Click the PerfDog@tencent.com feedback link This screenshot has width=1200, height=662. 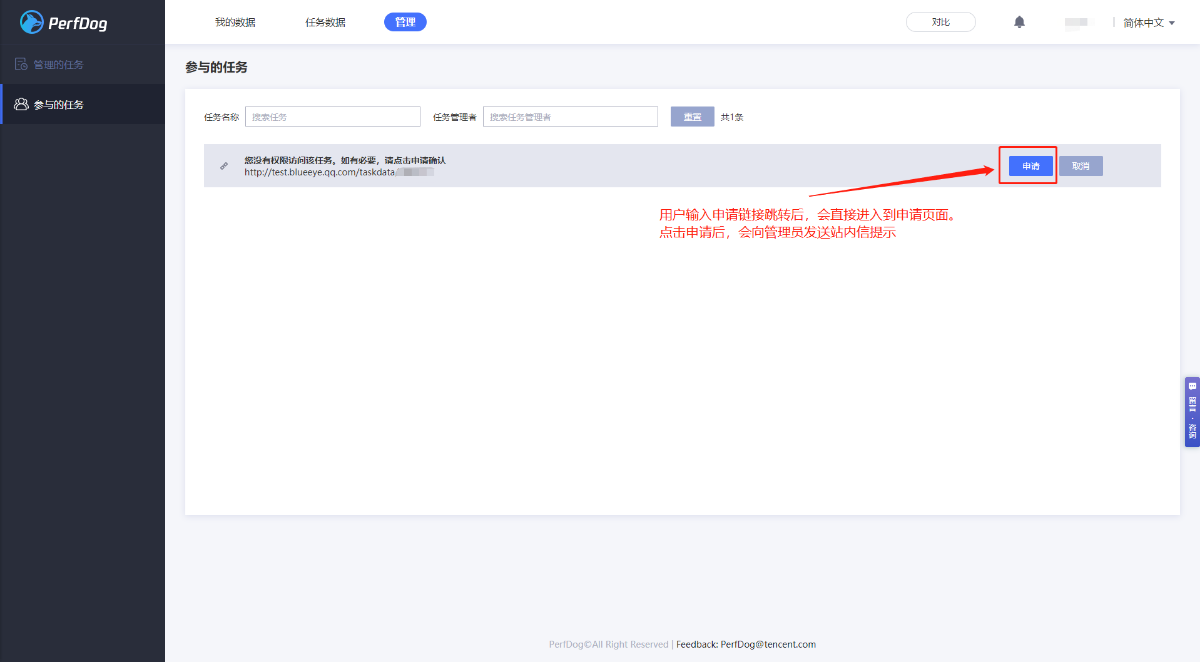pos(768,644)
